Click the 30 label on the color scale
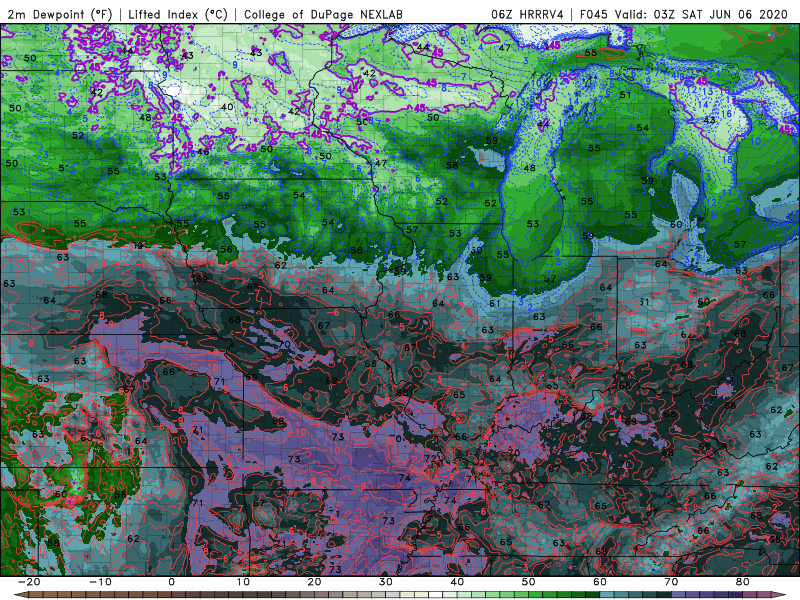Viewport: 800px width, 600px height. pos(386,582)
